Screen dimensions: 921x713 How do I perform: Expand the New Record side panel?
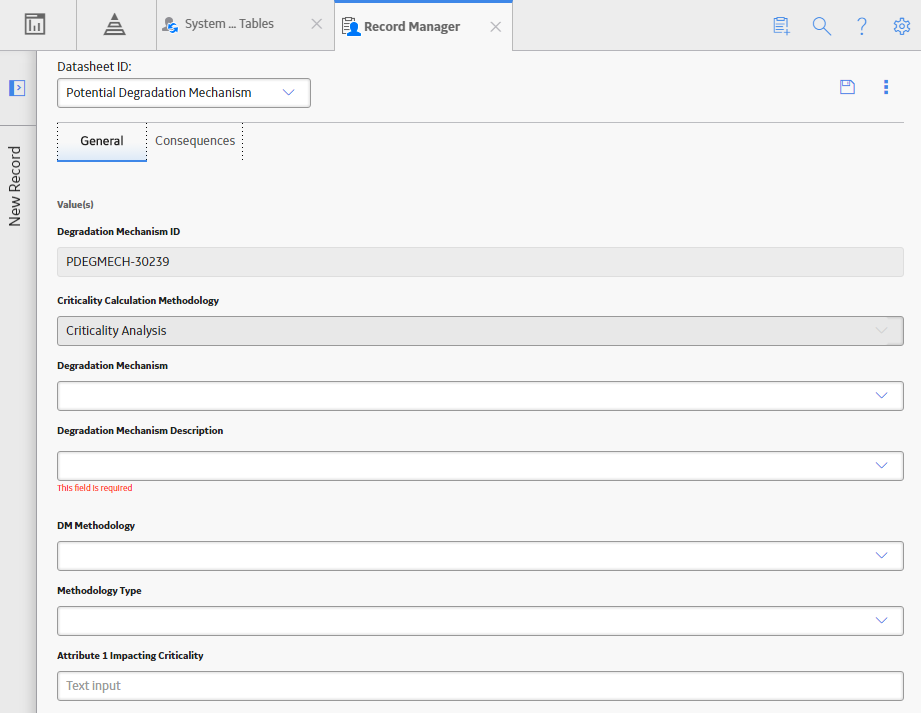coord(17,88)
